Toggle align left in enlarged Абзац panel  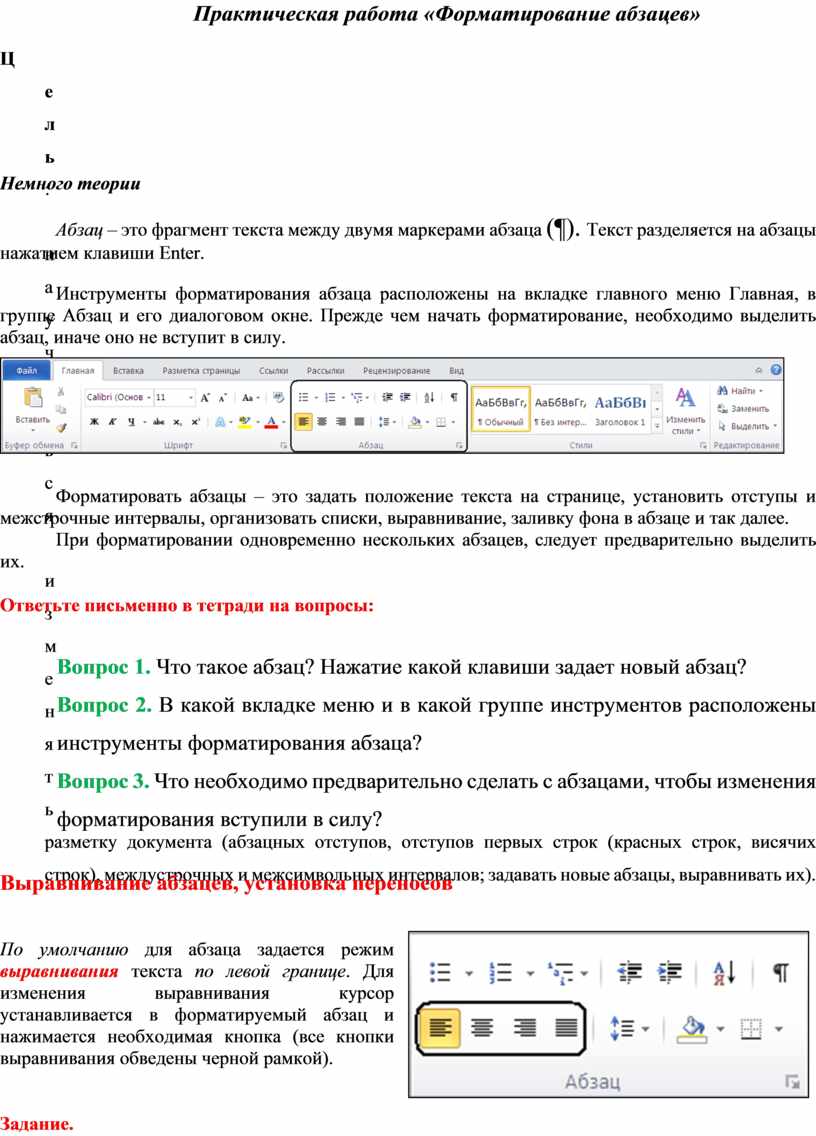tap(440, 1028)
